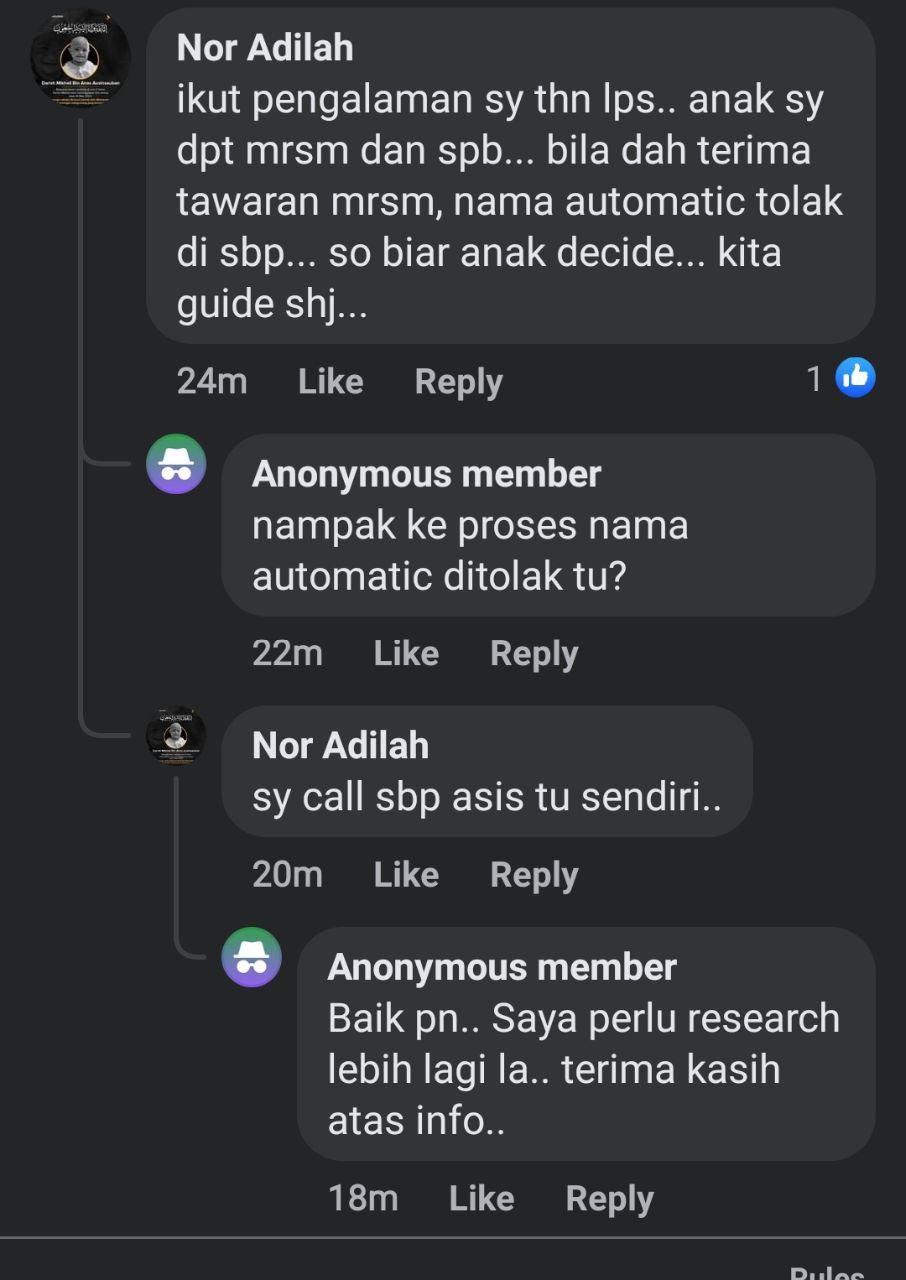The height and width of the screenshot is (1280, 906).
Task: Like the 'sy call sbp asis' reply
Action: click(x=406, y=875)
